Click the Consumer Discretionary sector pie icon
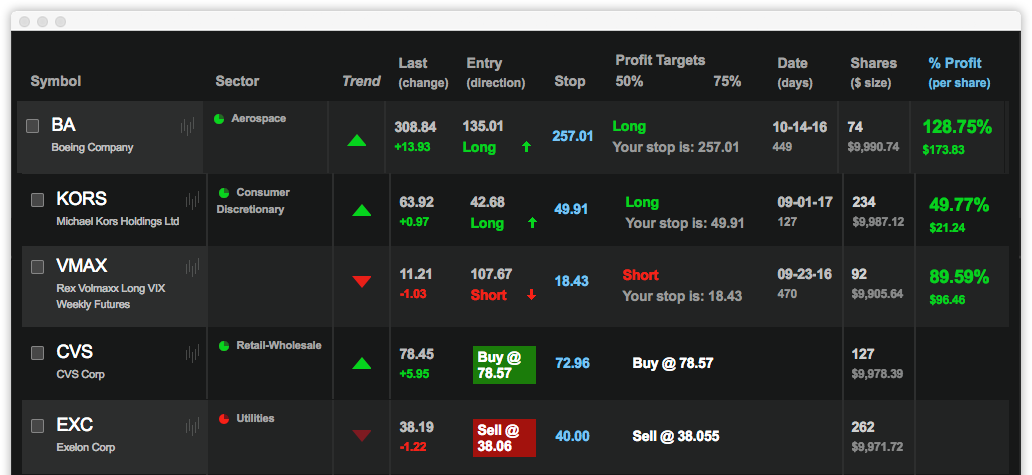1032x475 pixels. point(224,193)
